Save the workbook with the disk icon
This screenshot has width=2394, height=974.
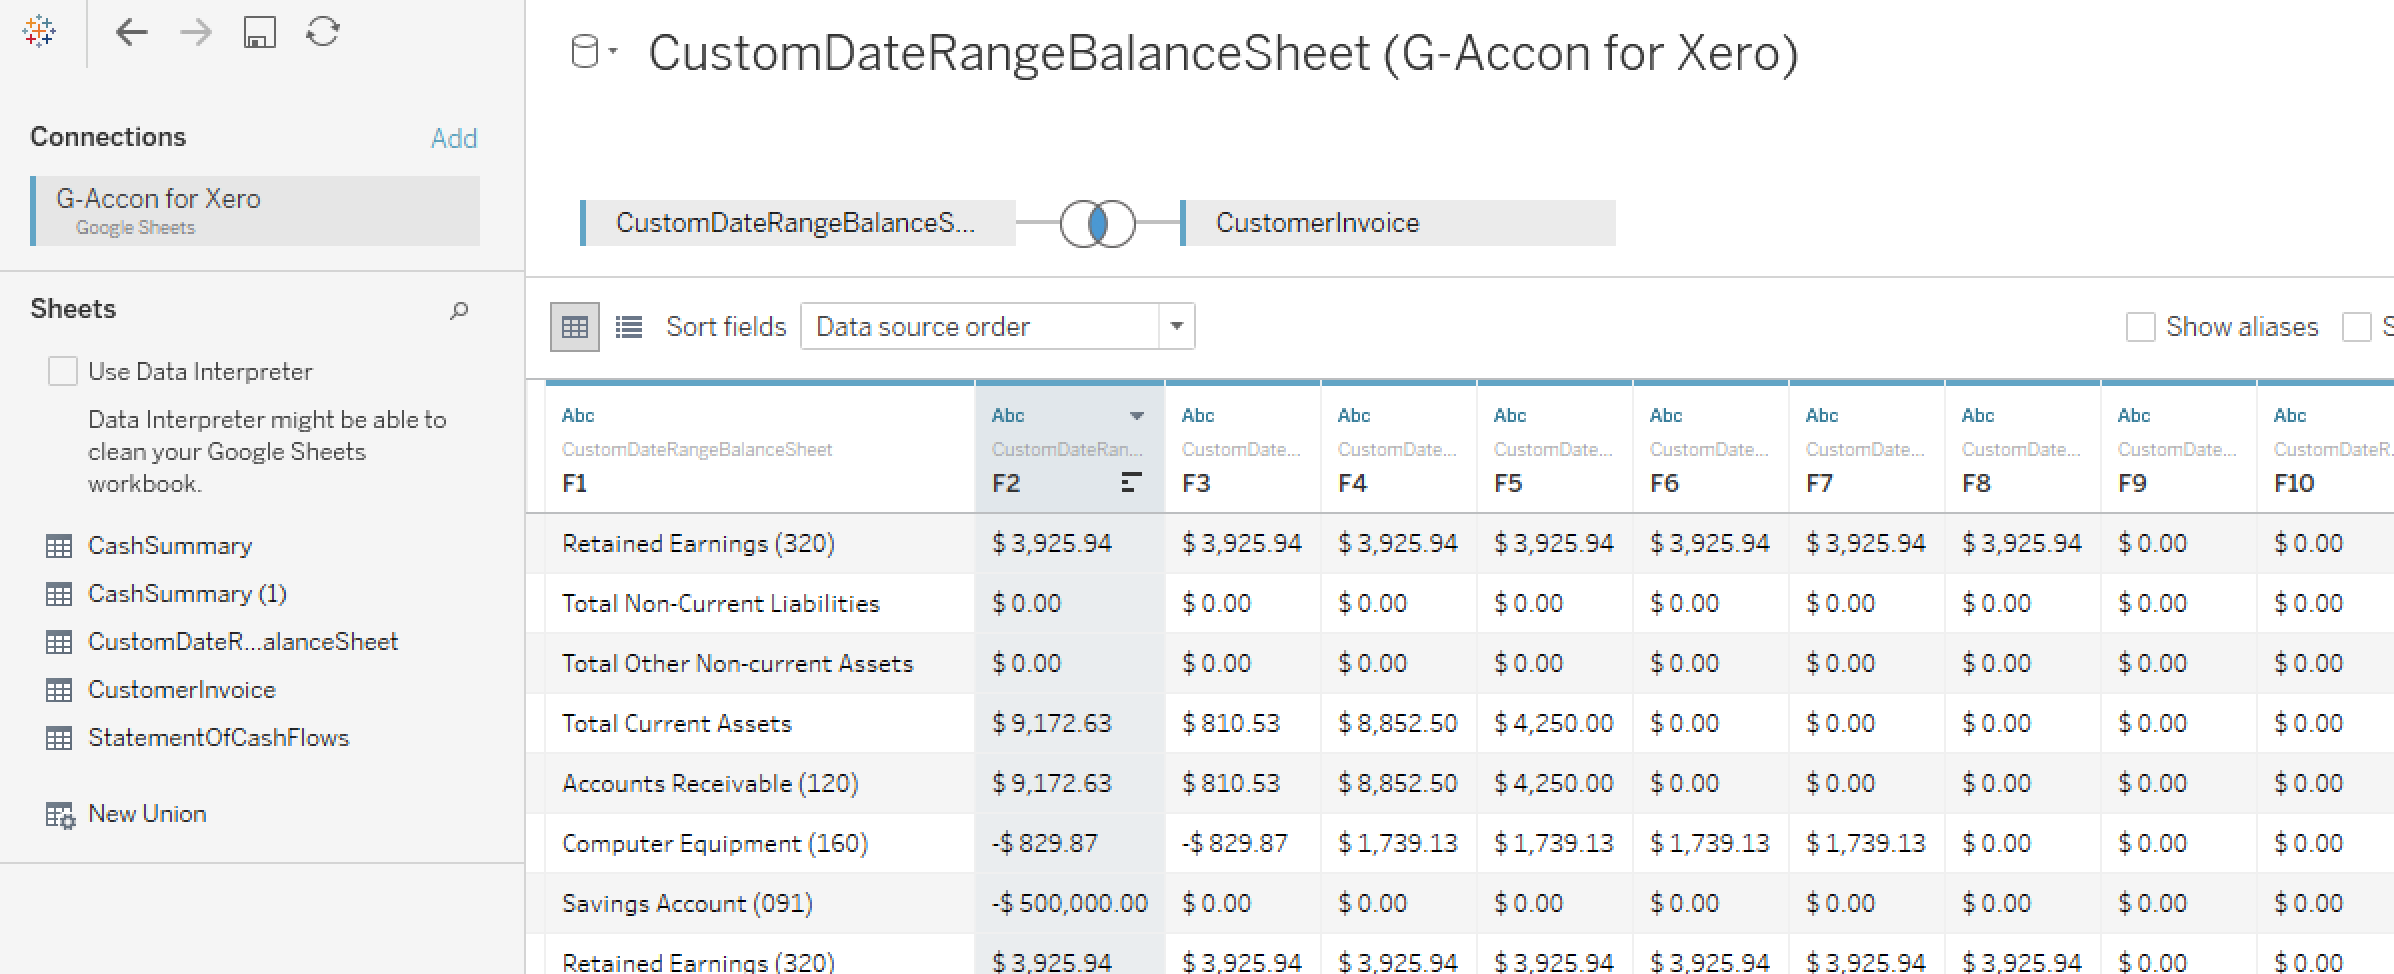pyautogui.click(x=260, y=33)
